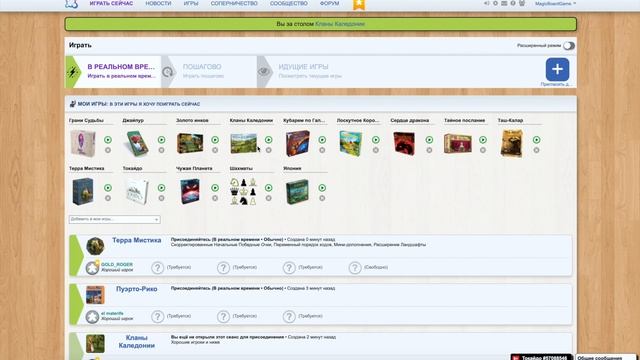This screenshot has height=360, width=640.
Task: Open the Сердце дракона game box thumbnail
Action: click(x=404, y=143)
